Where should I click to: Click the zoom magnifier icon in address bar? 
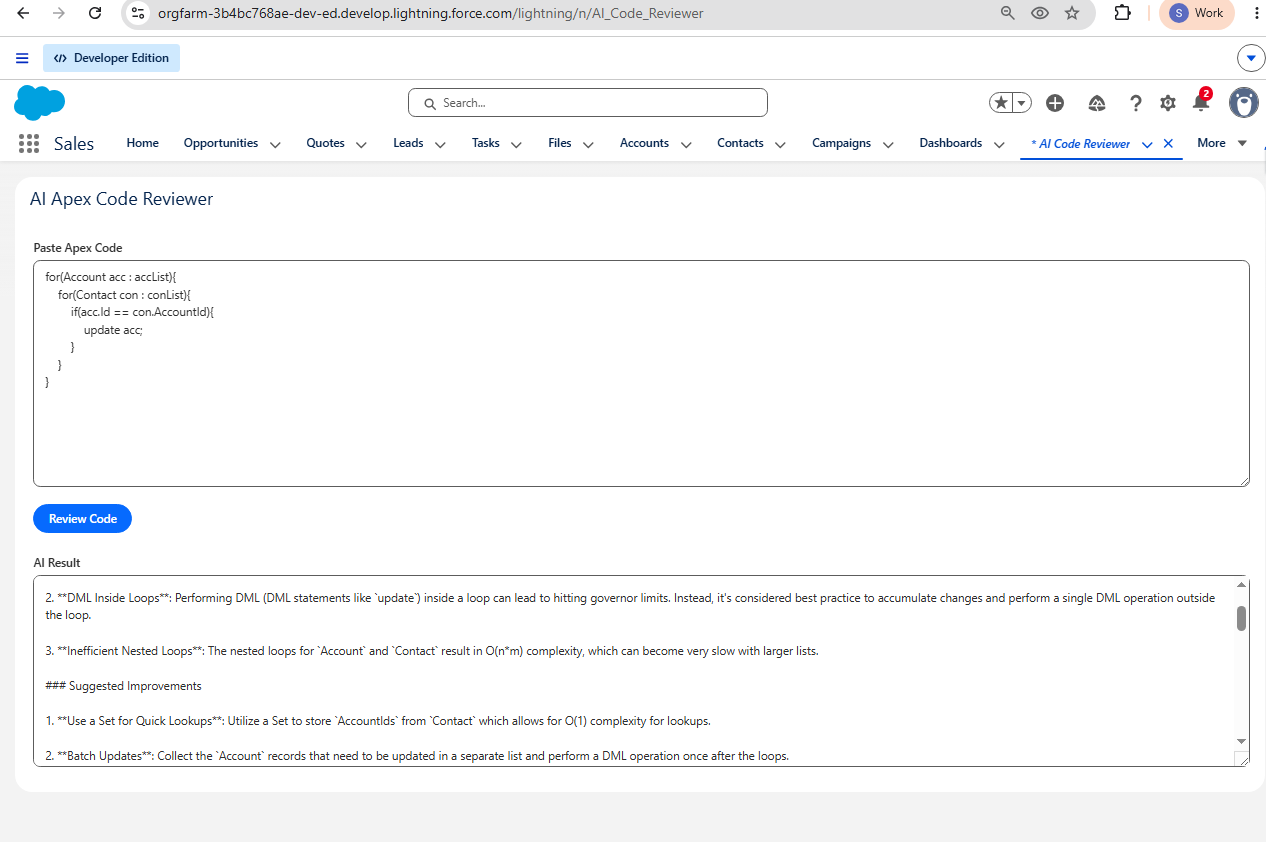point(1008,13)
